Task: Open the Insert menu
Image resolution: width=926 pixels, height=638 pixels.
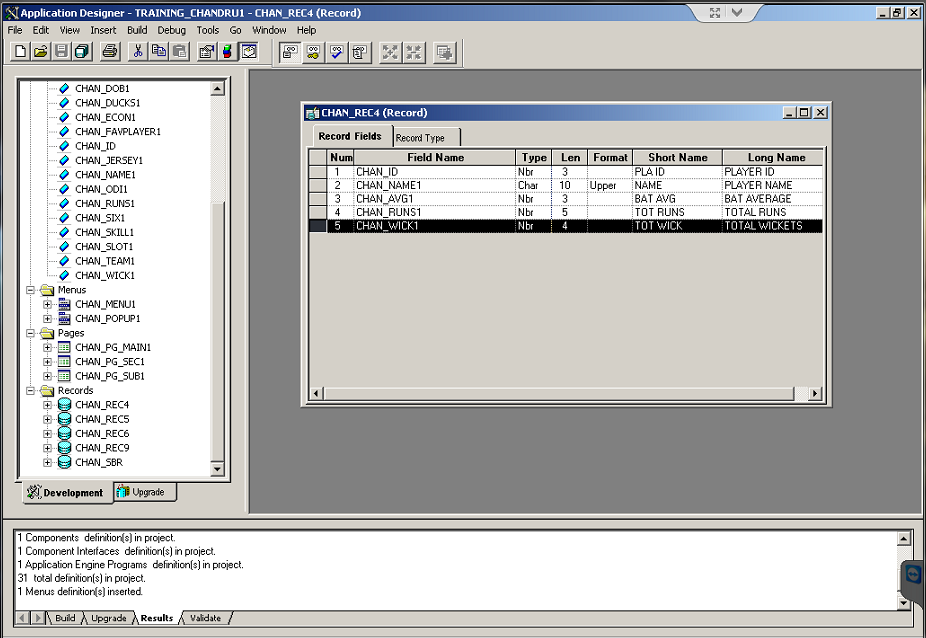Action: click(x=104, y=30)
